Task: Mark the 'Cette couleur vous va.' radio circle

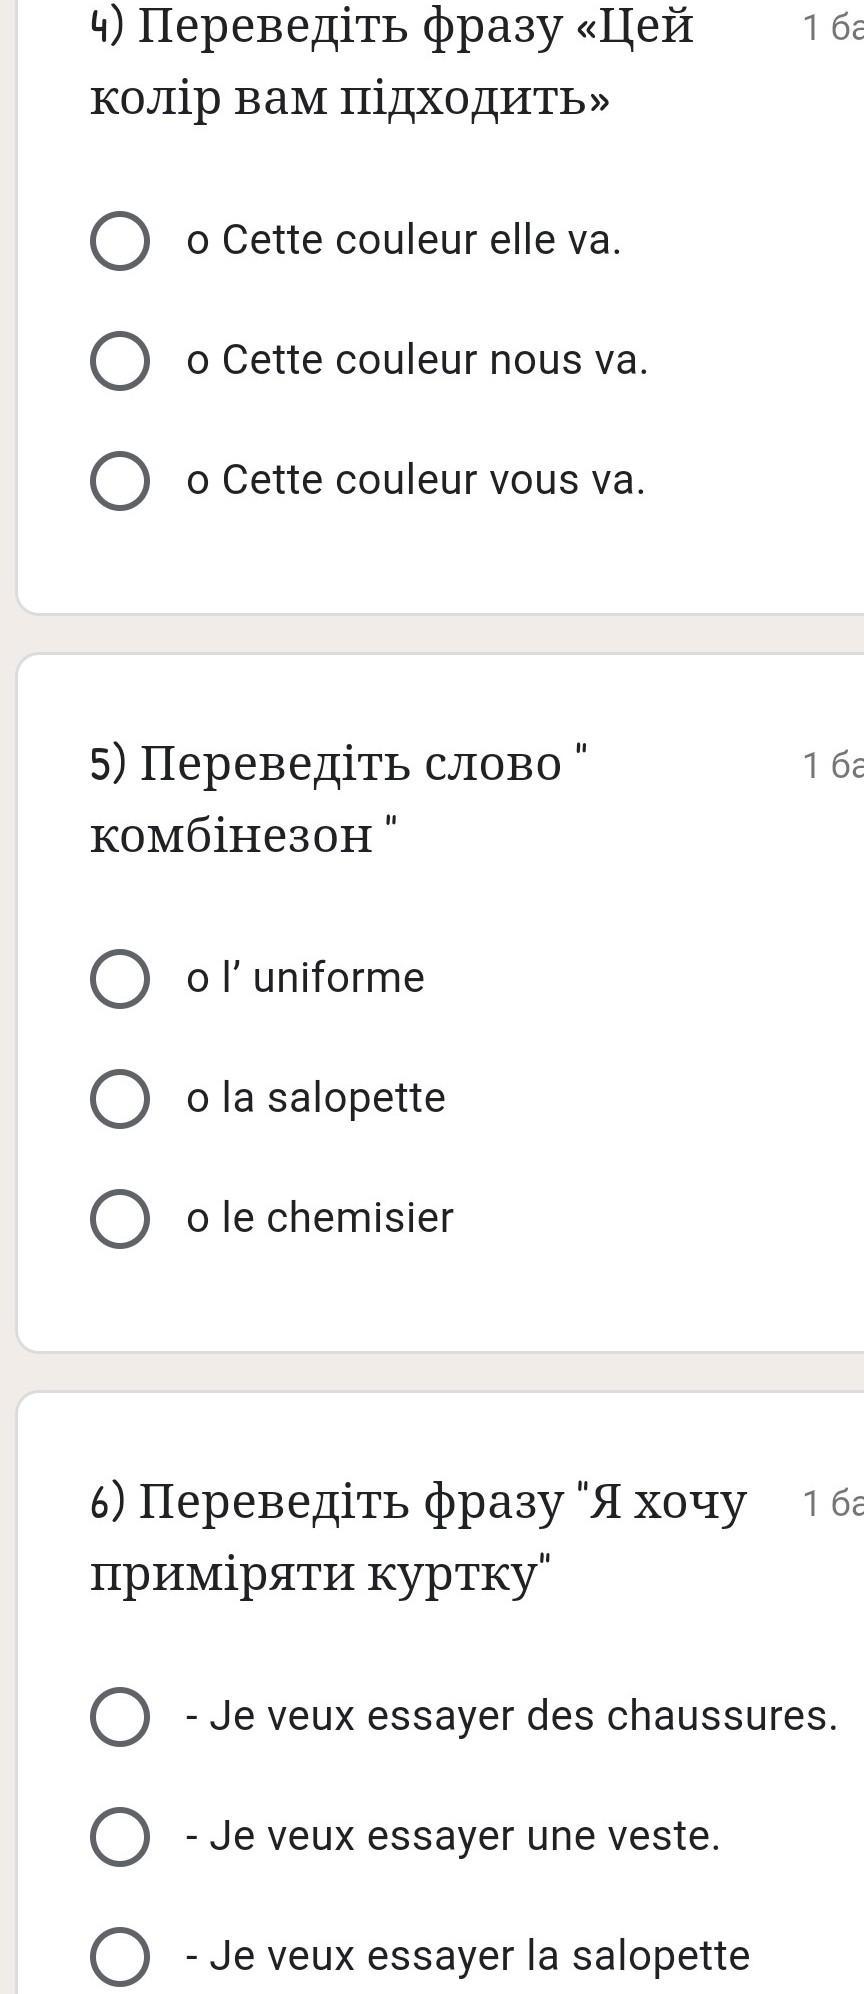Action: pos(120,481)
